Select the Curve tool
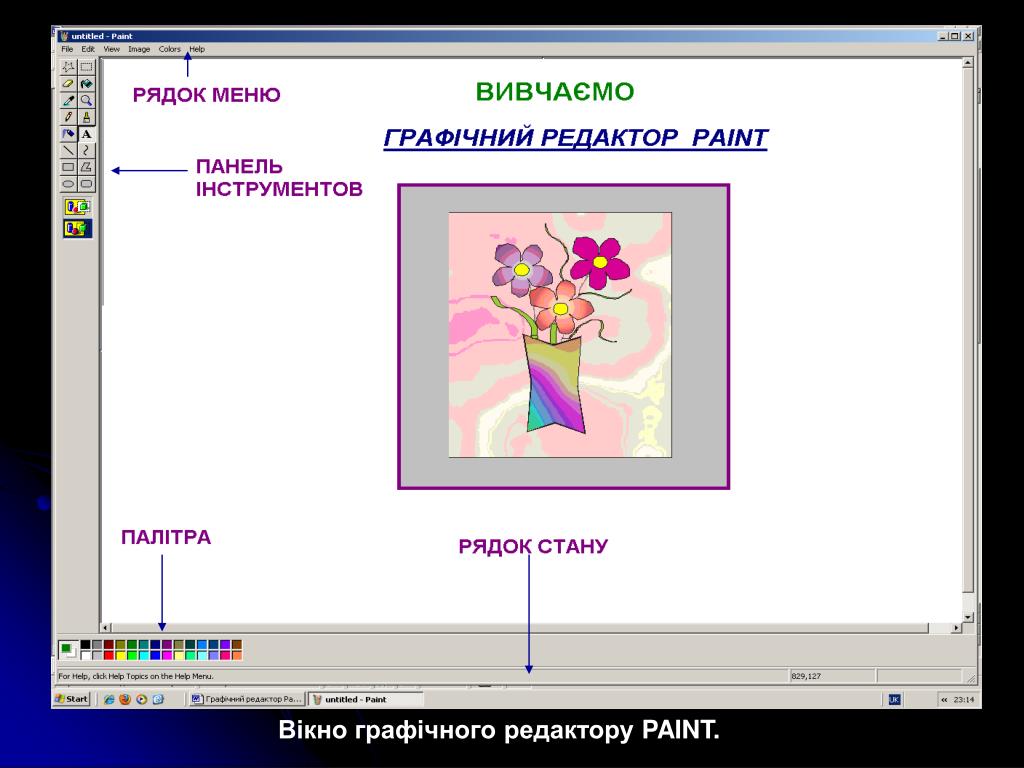The width and height of the screenshot is (1024, 768). (x=86, y=150)
